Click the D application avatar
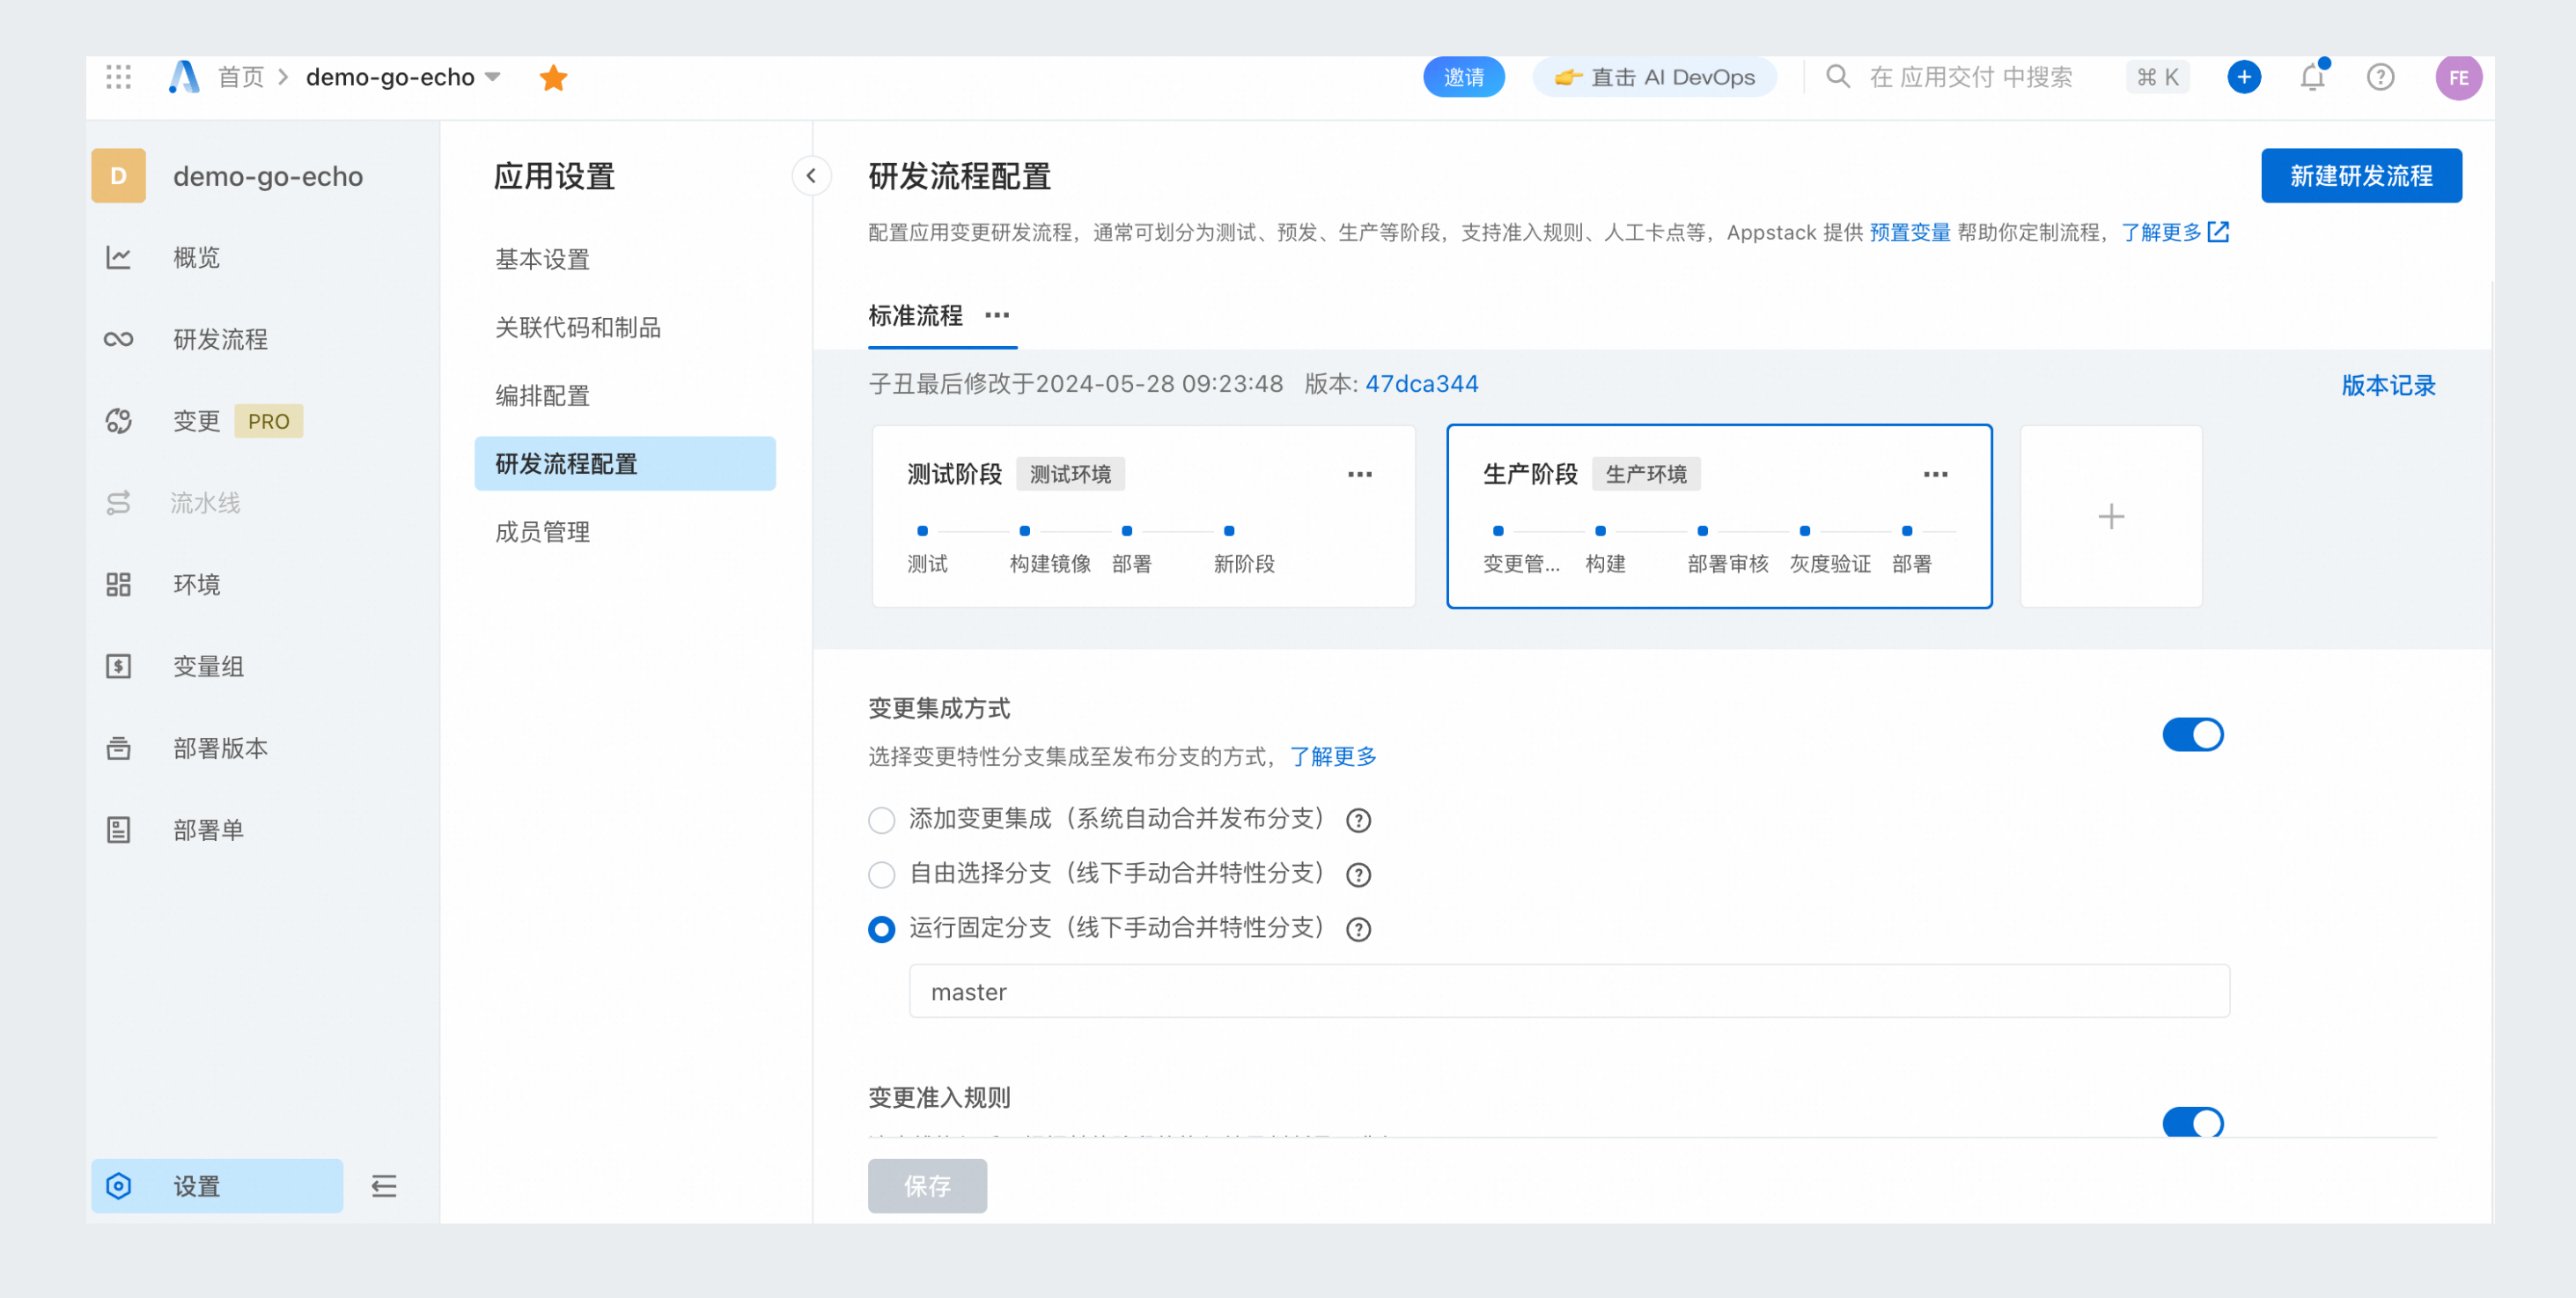Viewport: 2576px width, 1298px height. coord(119,176)
